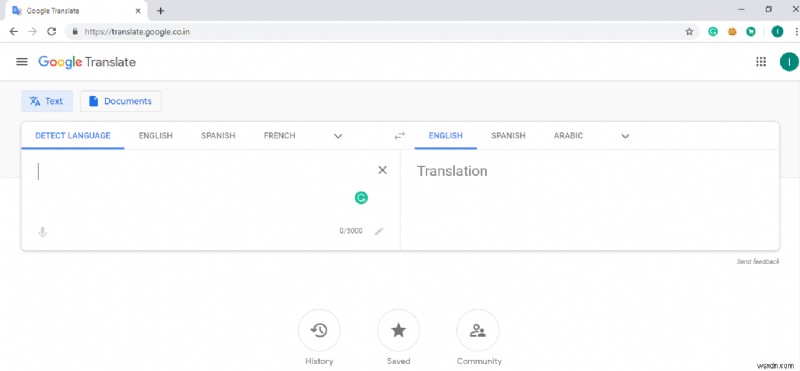
Task: Choose French as source language
Action: pyautogui.click(x=280, y=136)
